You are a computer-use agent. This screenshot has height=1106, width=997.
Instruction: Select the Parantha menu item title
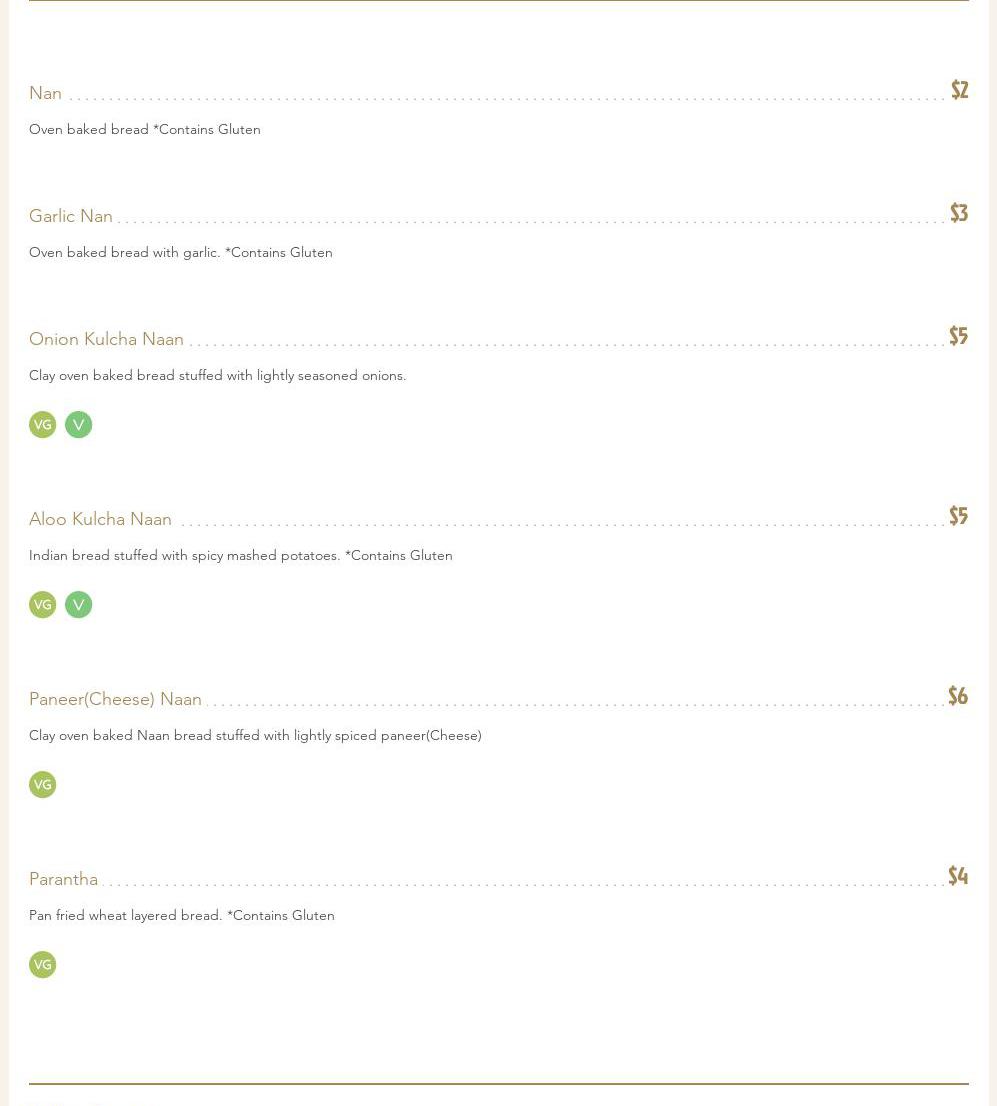click(64, 879)
